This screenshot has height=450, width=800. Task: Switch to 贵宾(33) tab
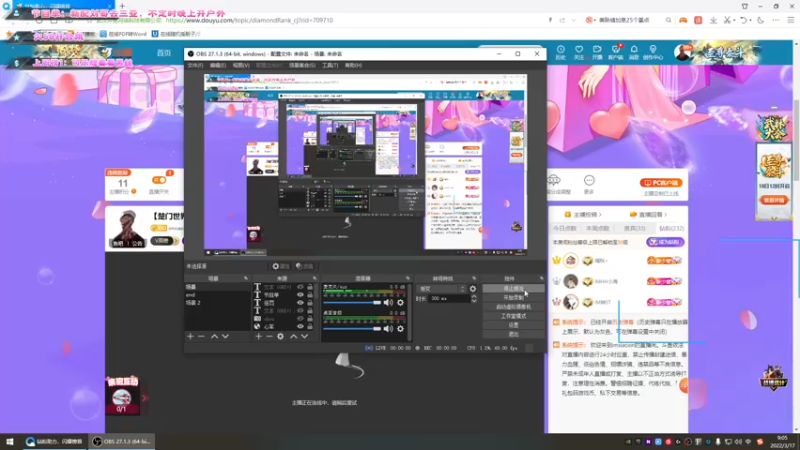pos(635,229)
